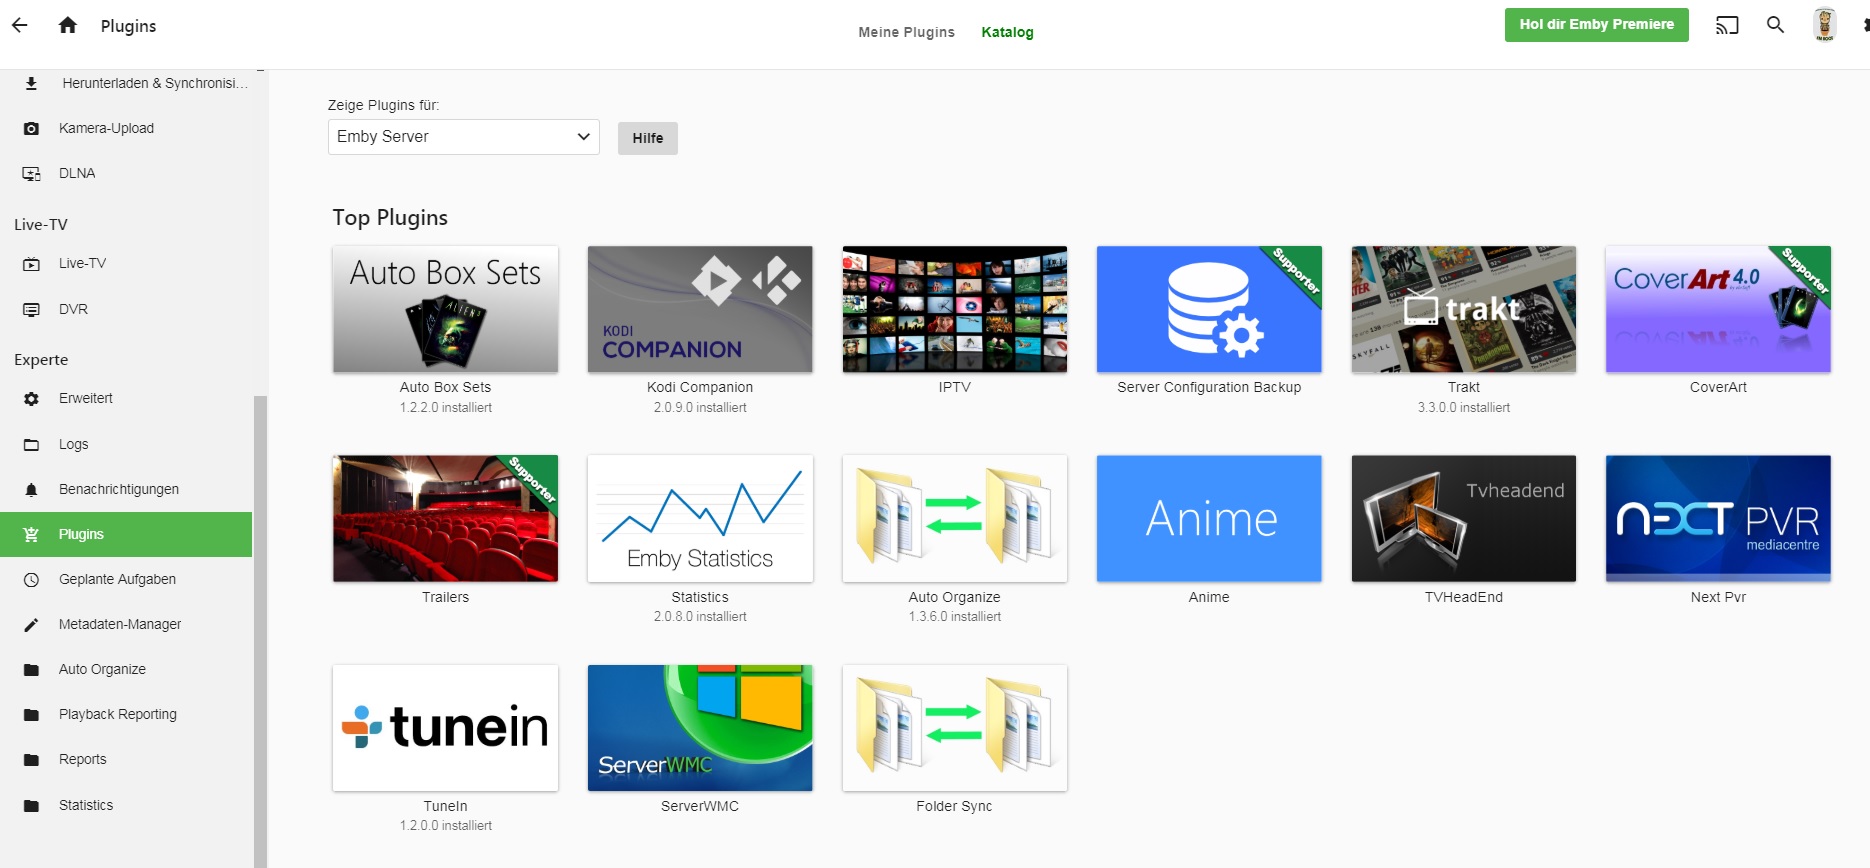The height and width of the screenshot is (868, 1870).
Task: Click '1.2.0.0 installiert' under TuneIn
Action: 446,826
